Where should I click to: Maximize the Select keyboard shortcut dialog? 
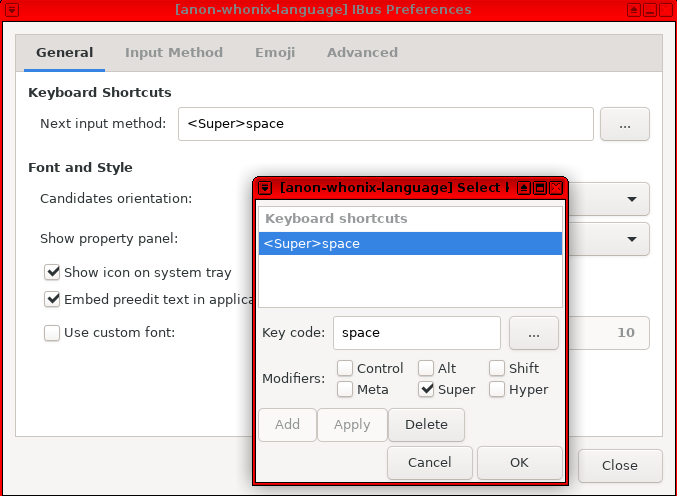tap(540, 188)
